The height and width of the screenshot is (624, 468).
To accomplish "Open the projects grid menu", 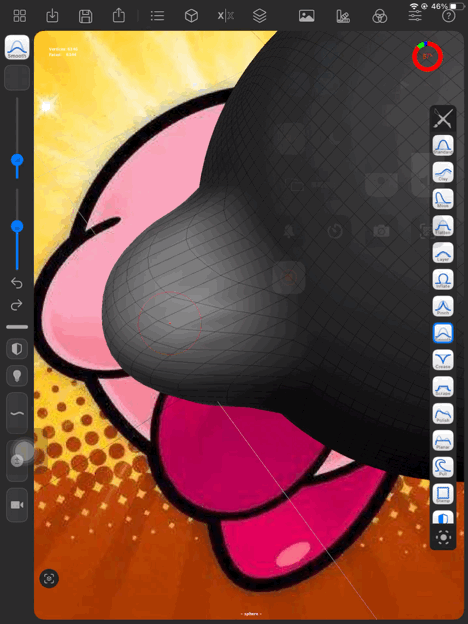I will coord(20,16).
